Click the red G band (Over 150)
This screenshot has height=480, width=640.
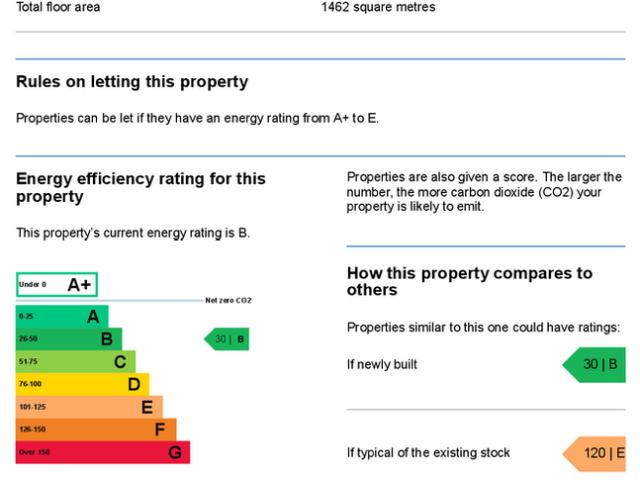tap(103, 452)
